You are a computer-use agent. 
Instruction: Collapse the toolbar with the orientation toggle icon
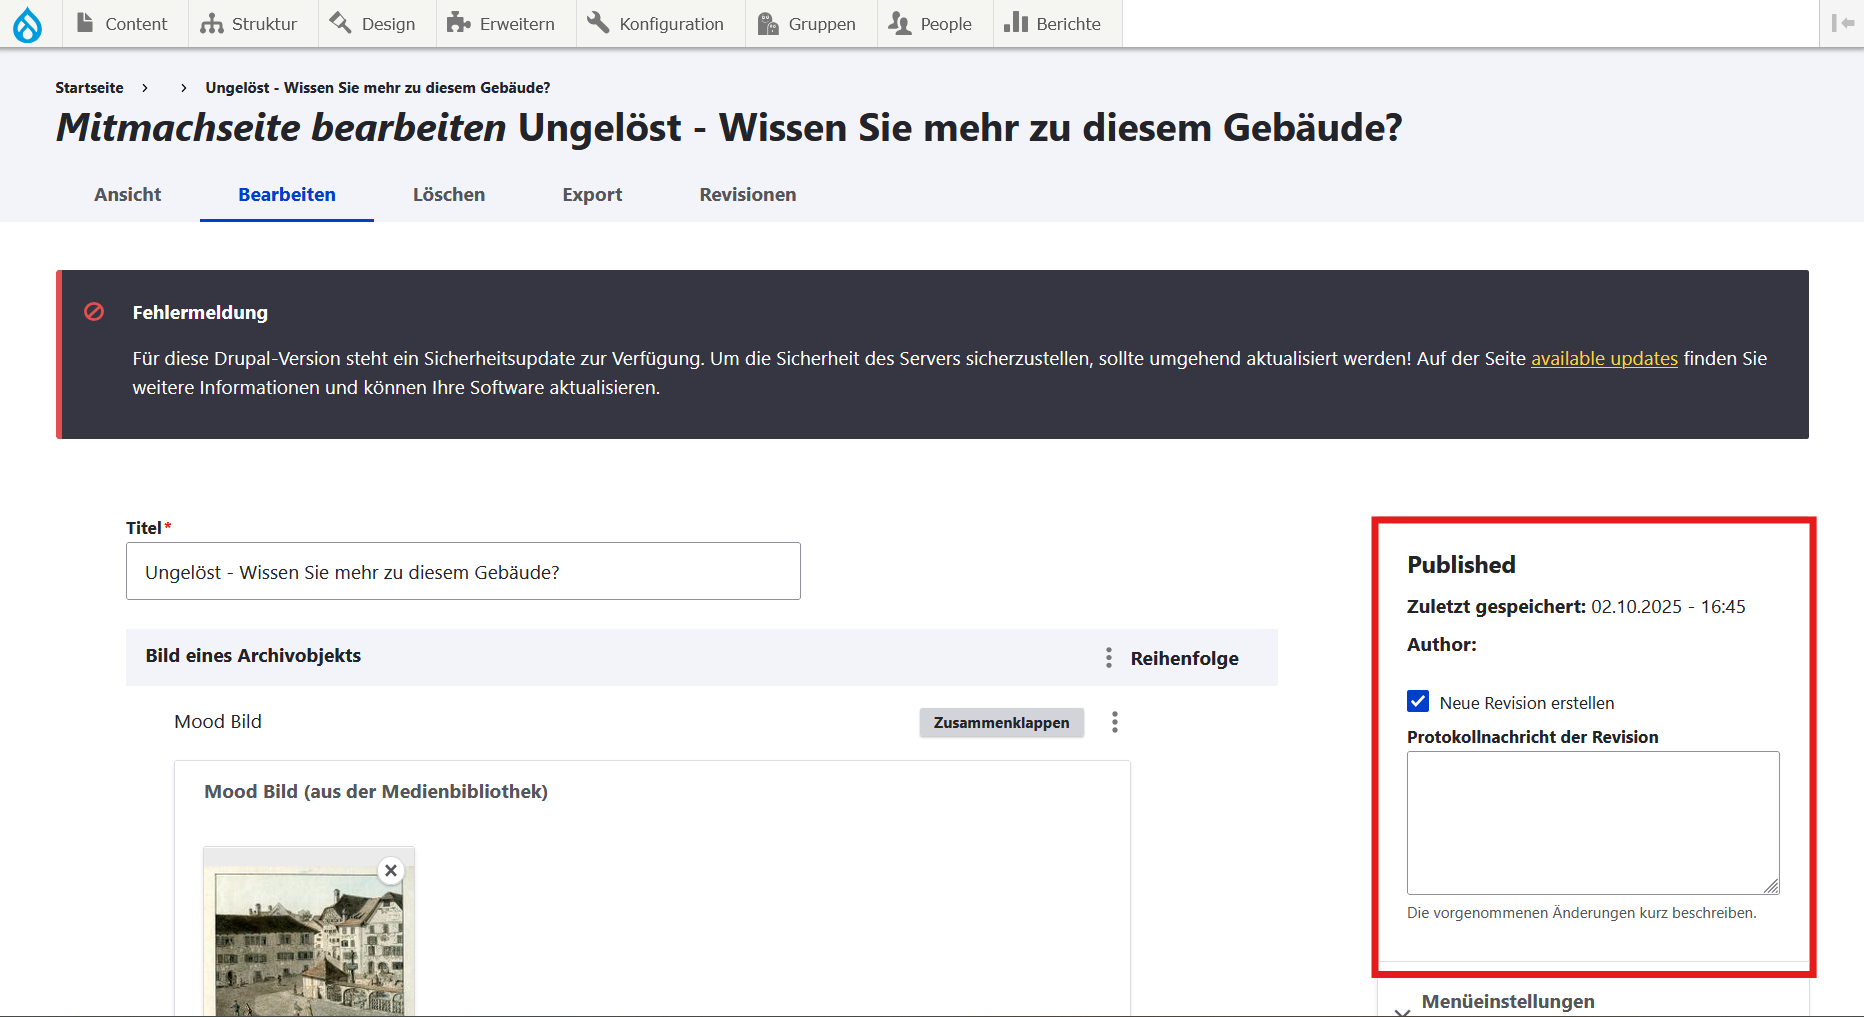tap(1842, 23)
